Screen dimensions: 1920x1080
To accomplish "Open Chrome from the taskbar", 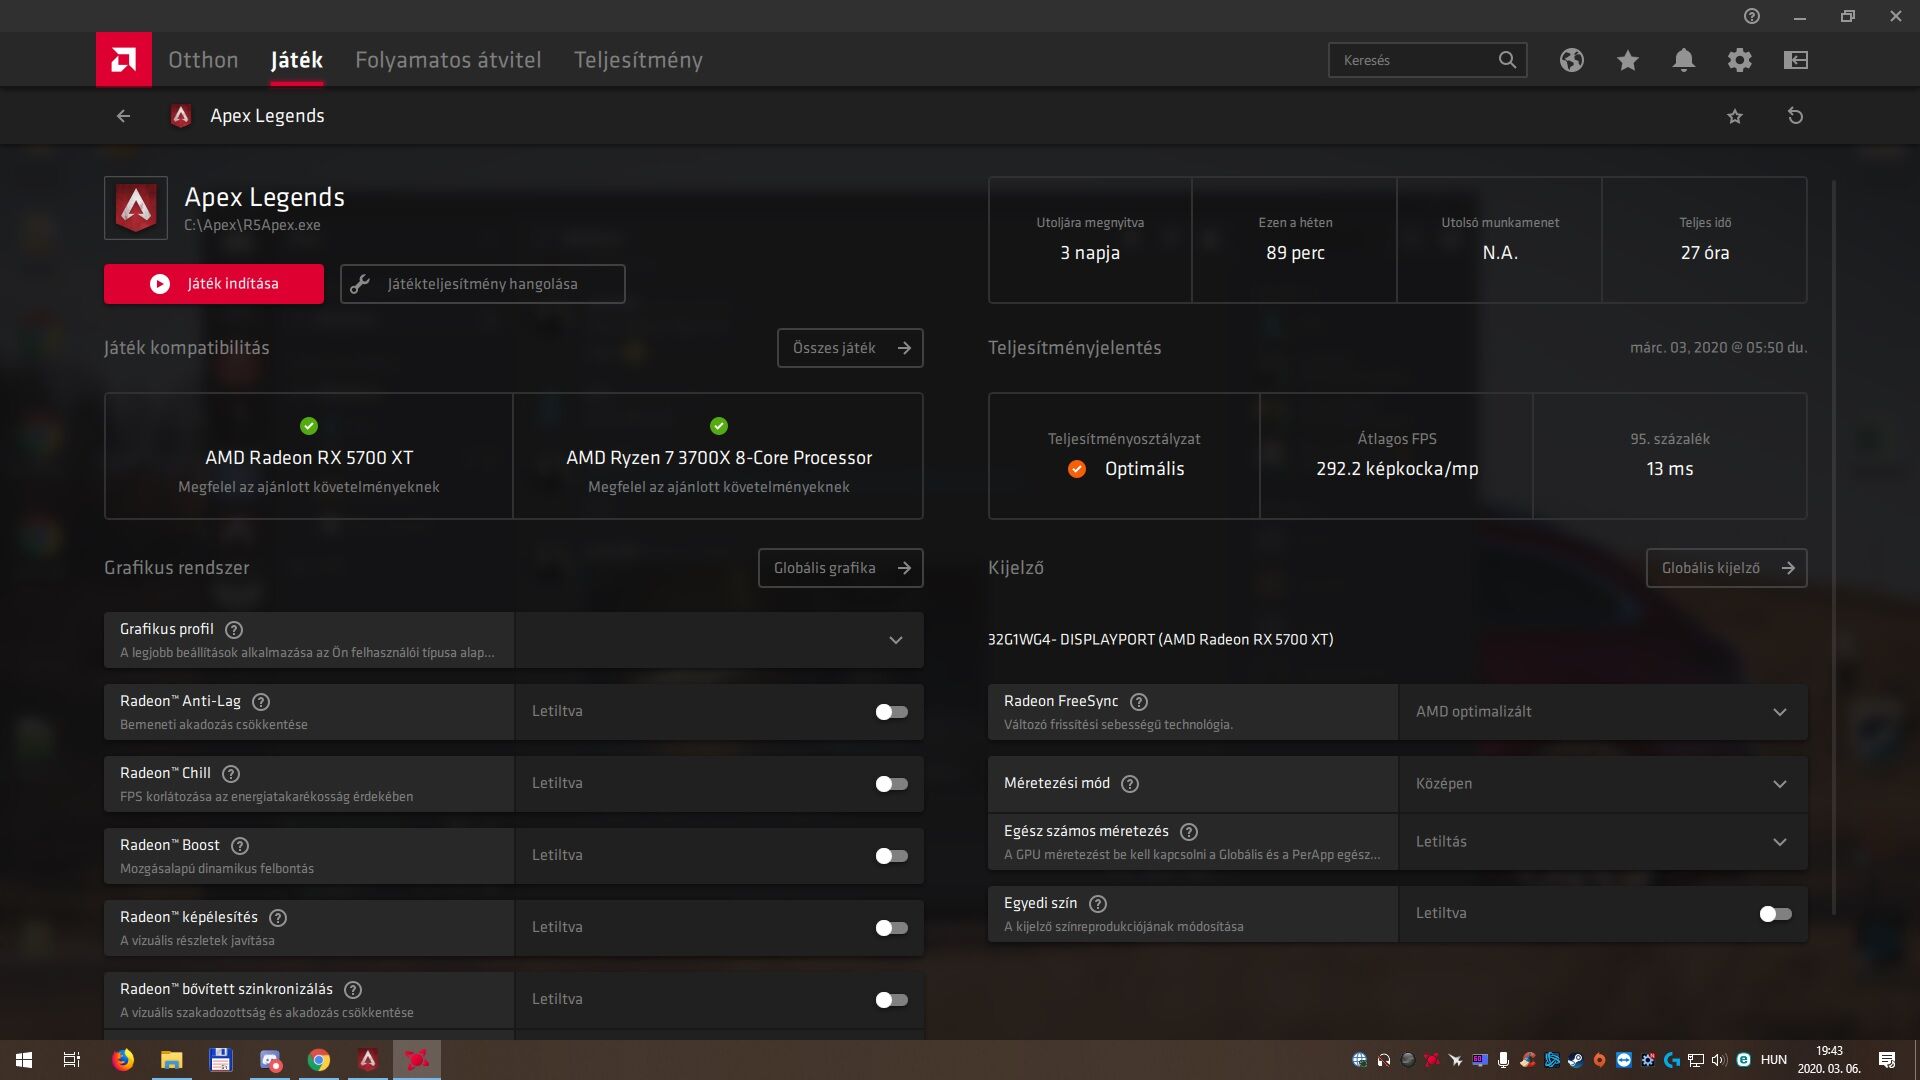I will point(319,1060).
